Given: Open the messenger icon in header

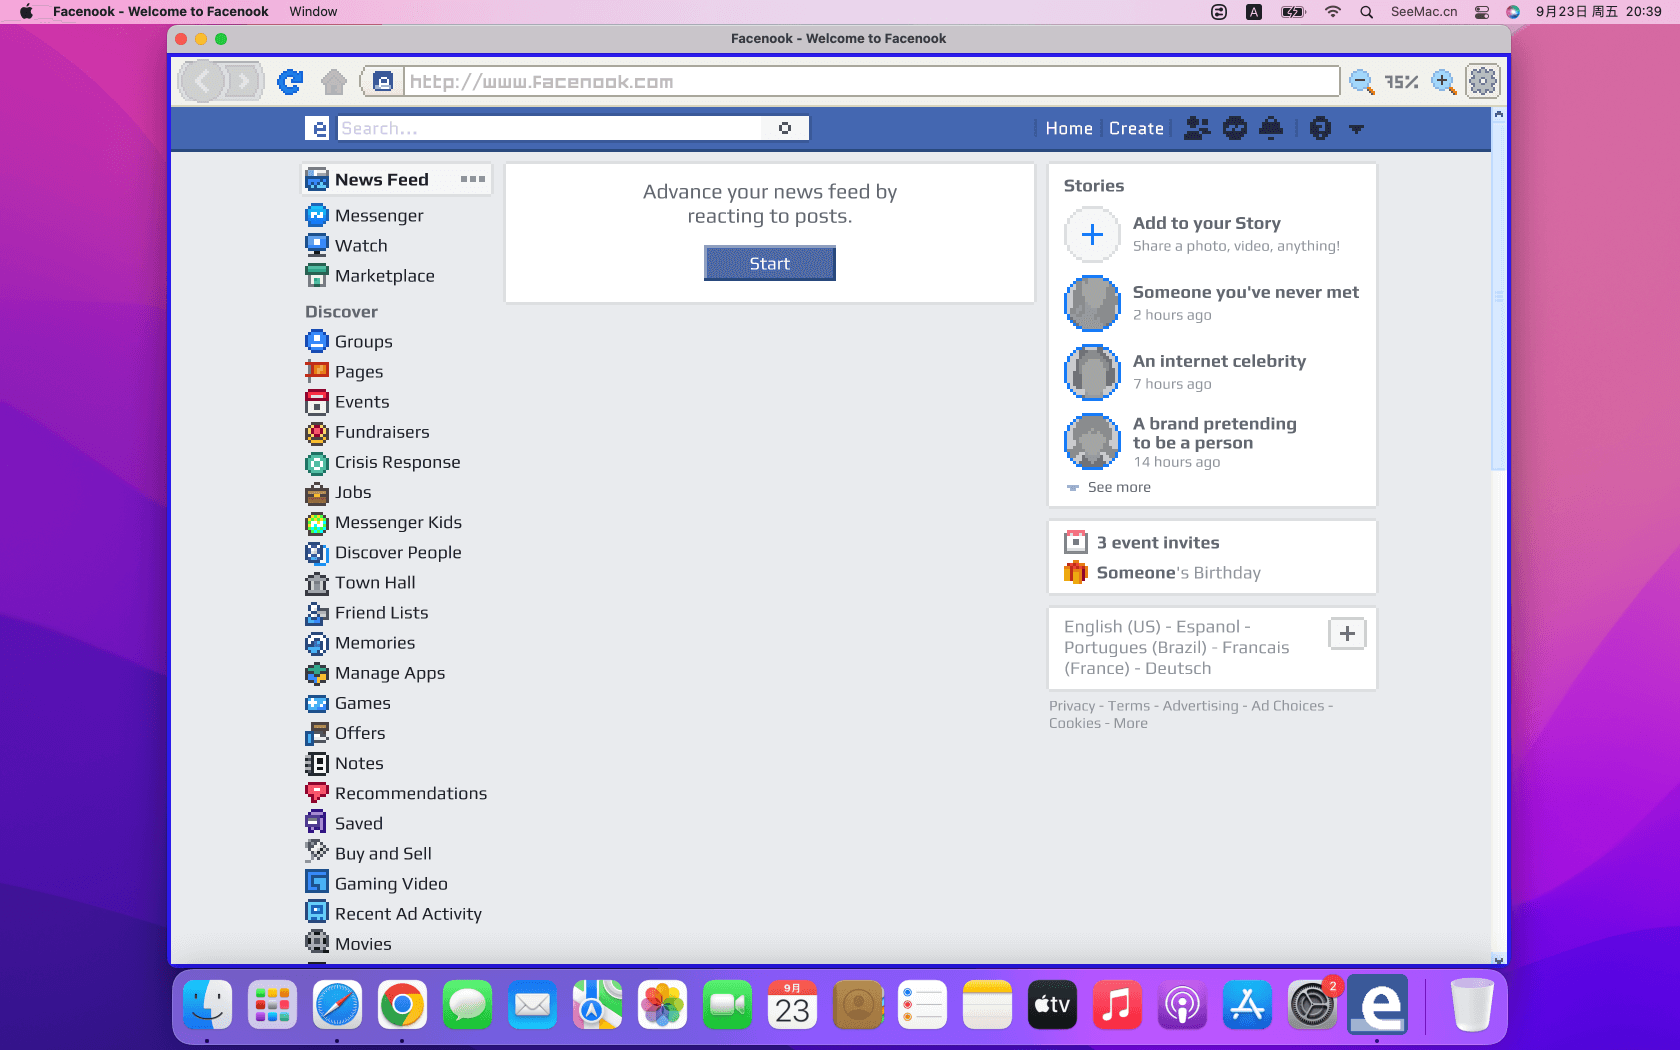Looking at the screenshot, I should point(1235,128).
